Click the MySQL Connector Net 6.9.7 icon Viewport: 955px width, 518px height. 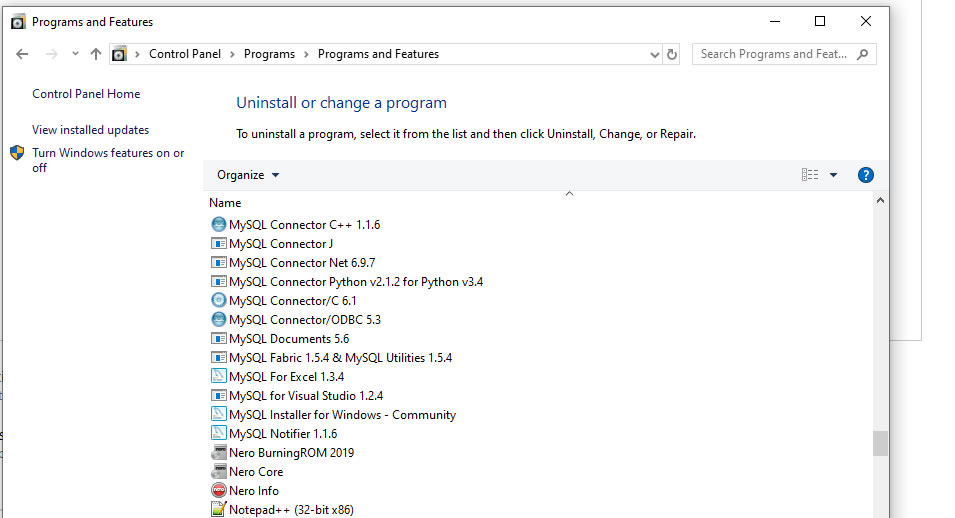pos(219,262)
